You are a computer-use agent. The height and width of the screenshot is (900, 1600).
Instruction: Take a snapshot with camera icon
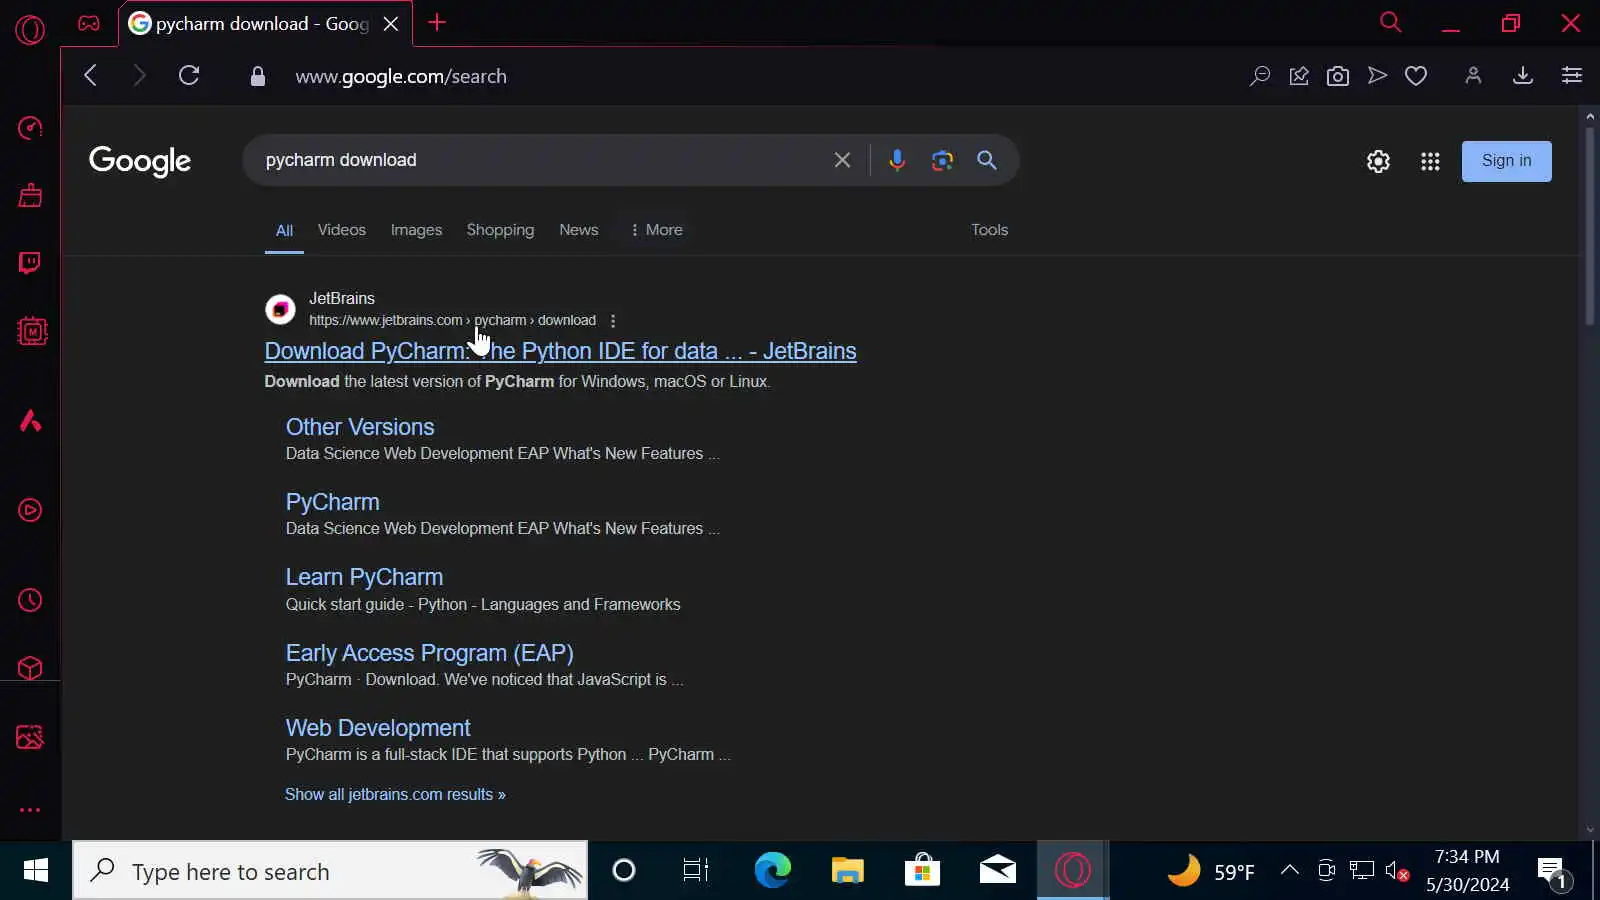click(x=1338, y=76)
